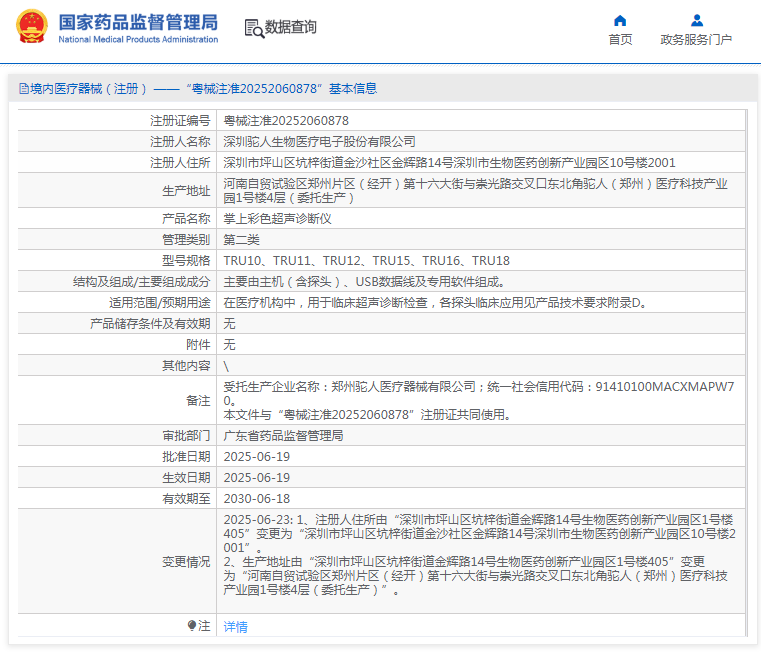Click registrant name 深圳驼人生物医疗电子股份有限公司
761x652 pixels.
(319, 141)
